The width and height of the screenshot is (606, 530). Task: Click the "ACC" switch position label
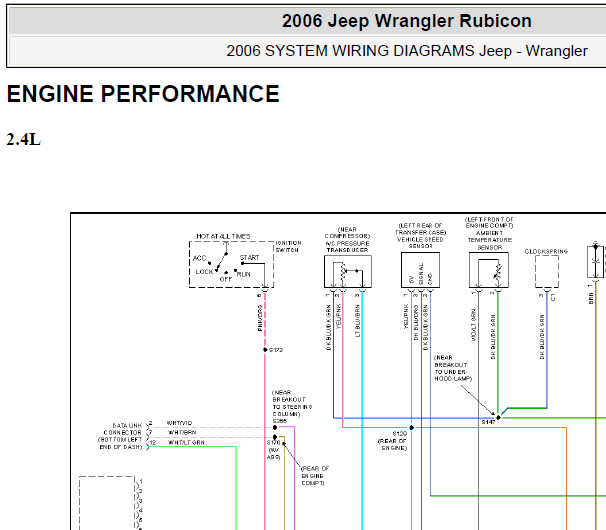pyautogui.click(x=199, y=258)
